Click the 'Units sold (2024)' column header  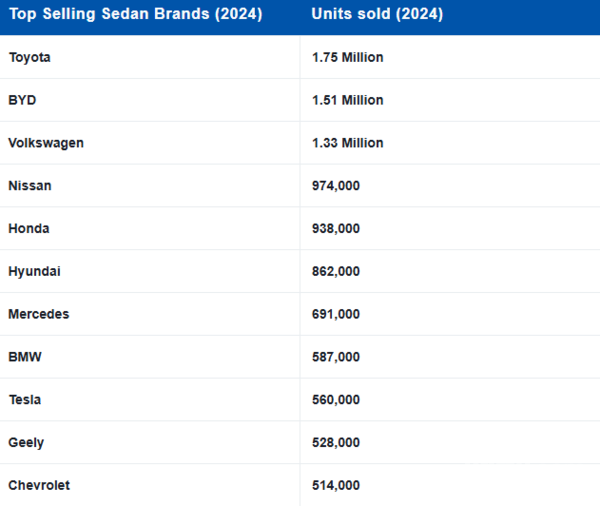point(377,15)
